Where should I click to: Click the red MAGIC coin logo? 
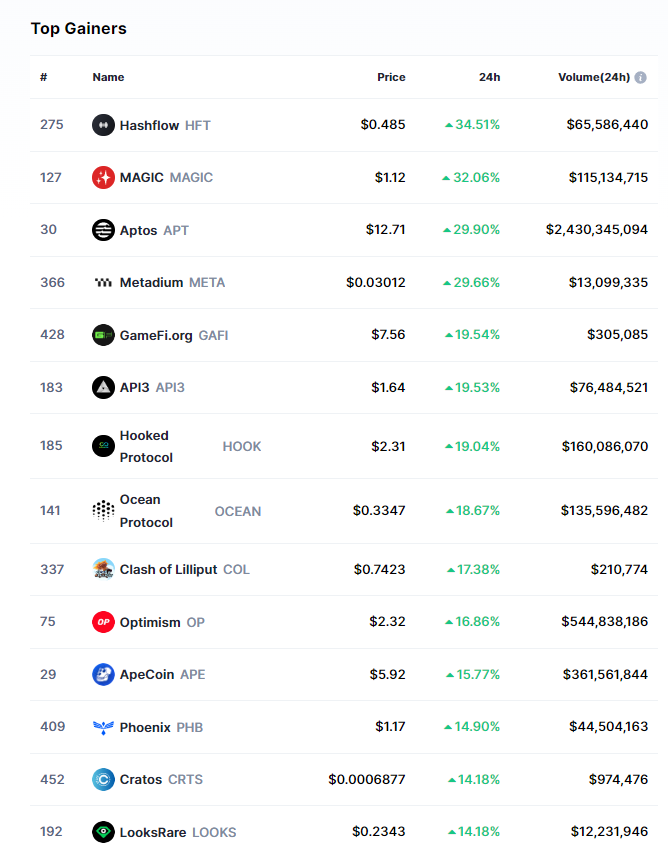pos(103,177)
